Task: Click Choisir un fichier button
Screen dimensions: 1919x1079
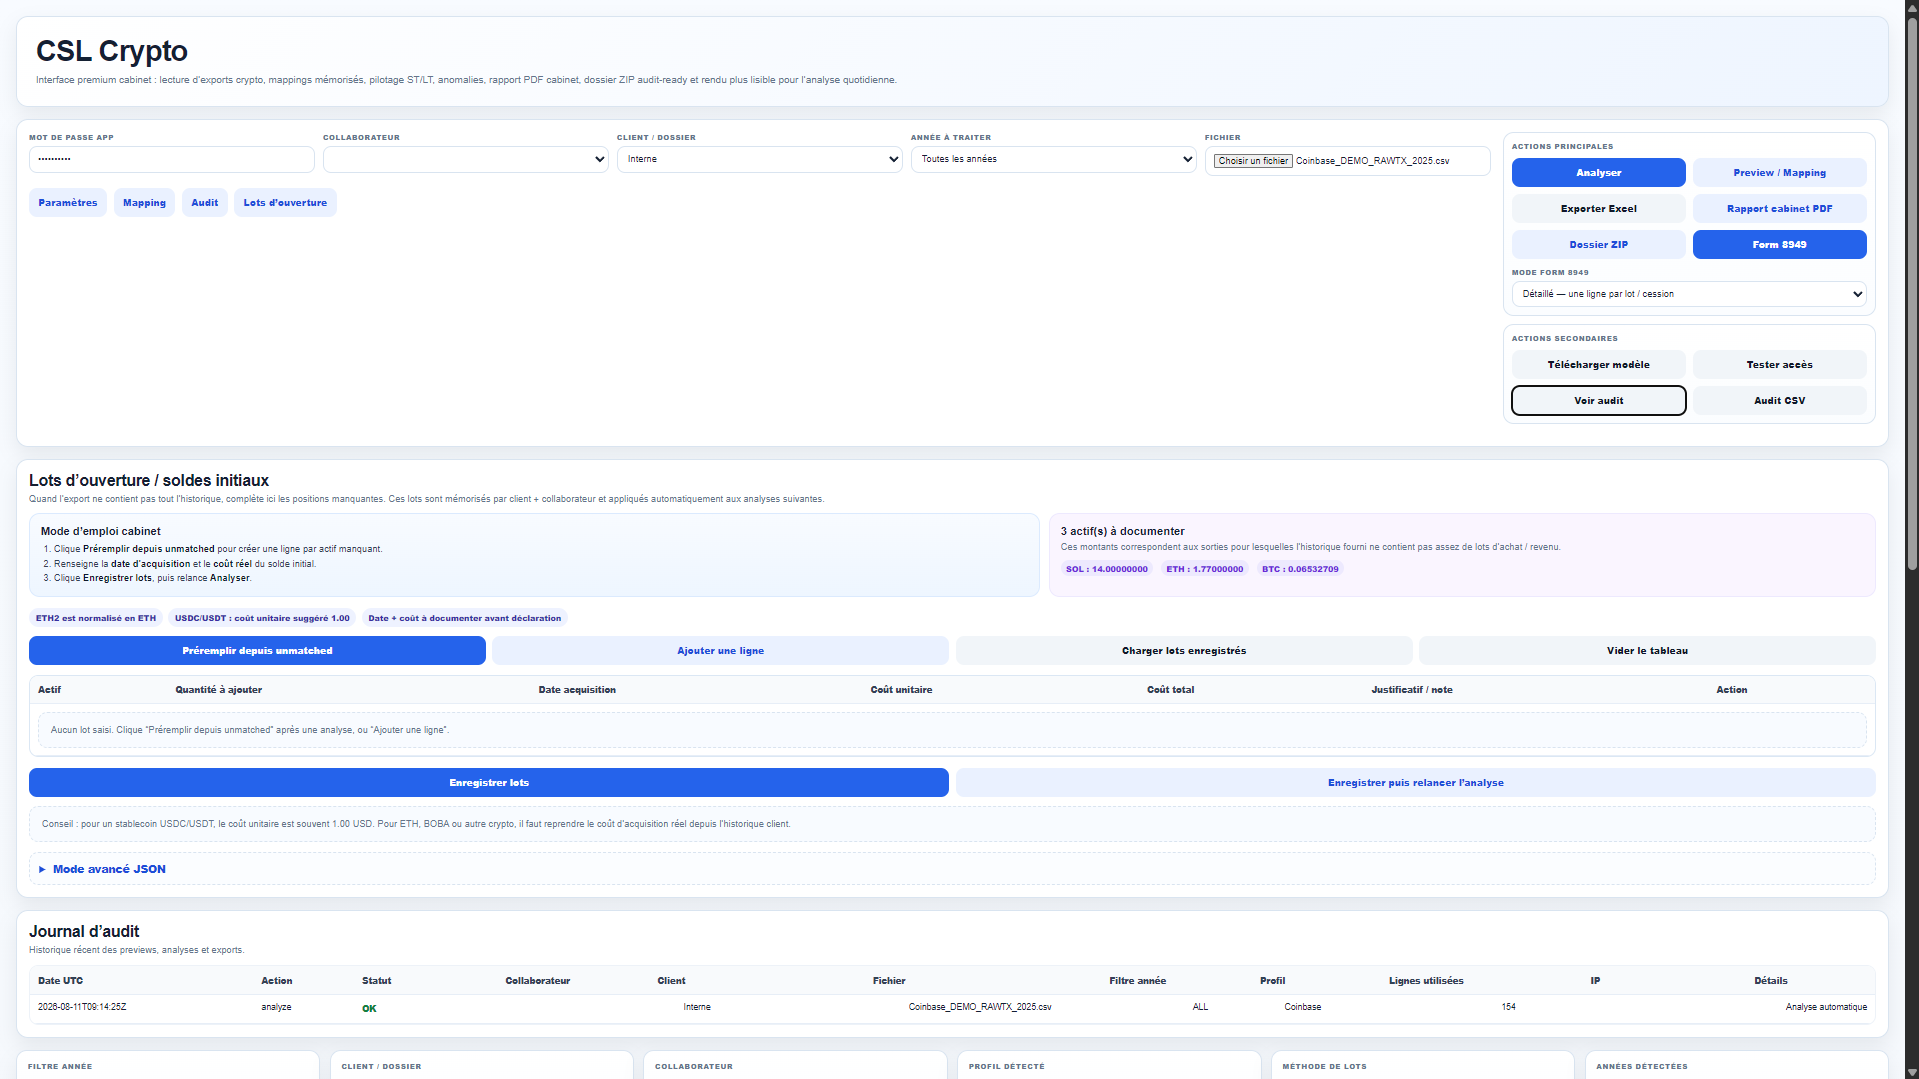Action: point(1253,161)
